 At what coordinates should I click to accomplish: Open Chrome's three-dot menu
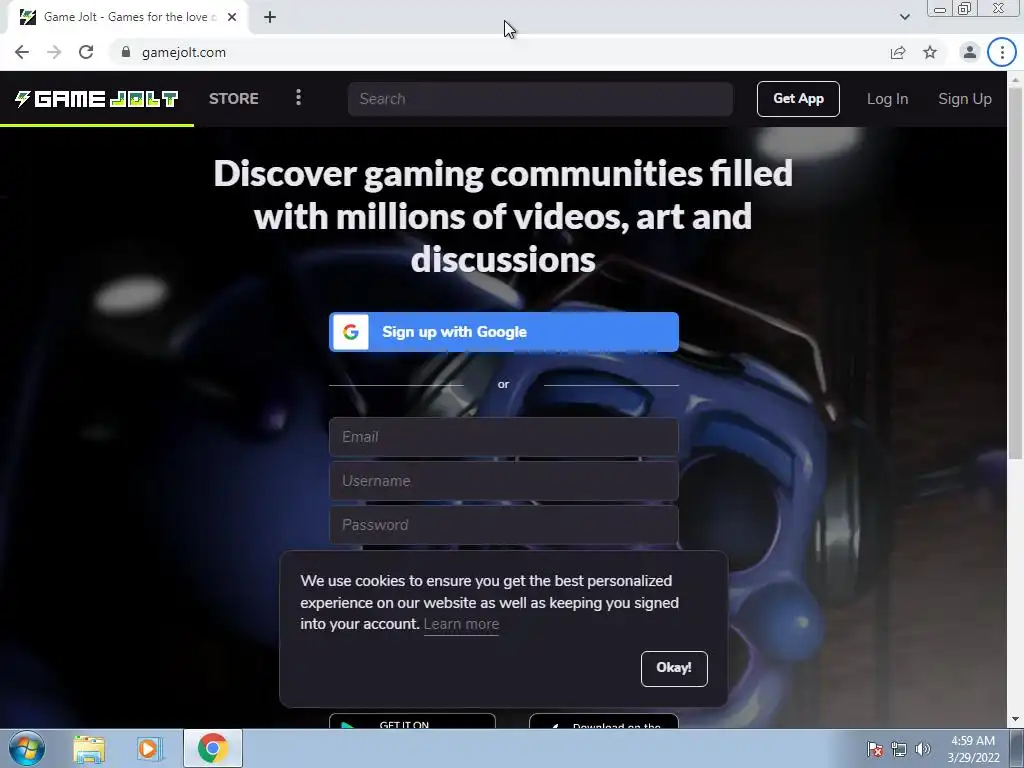(1002, 52)
